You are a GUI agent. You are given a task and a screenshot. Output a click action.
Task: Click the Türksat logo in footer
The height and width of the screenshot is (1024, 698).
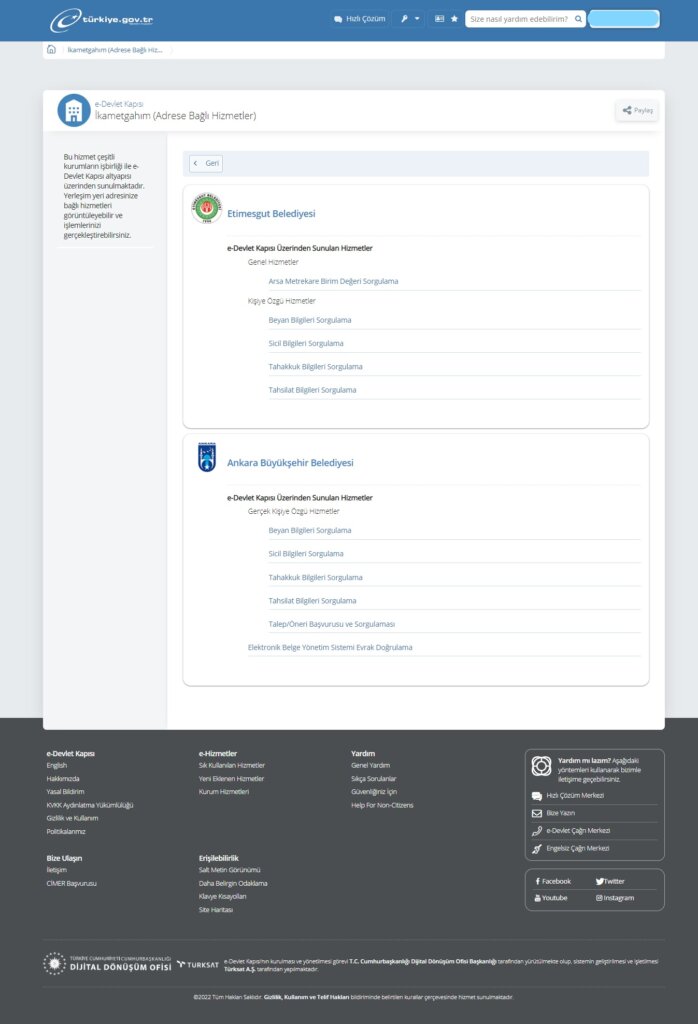click(x=198, y=965)
